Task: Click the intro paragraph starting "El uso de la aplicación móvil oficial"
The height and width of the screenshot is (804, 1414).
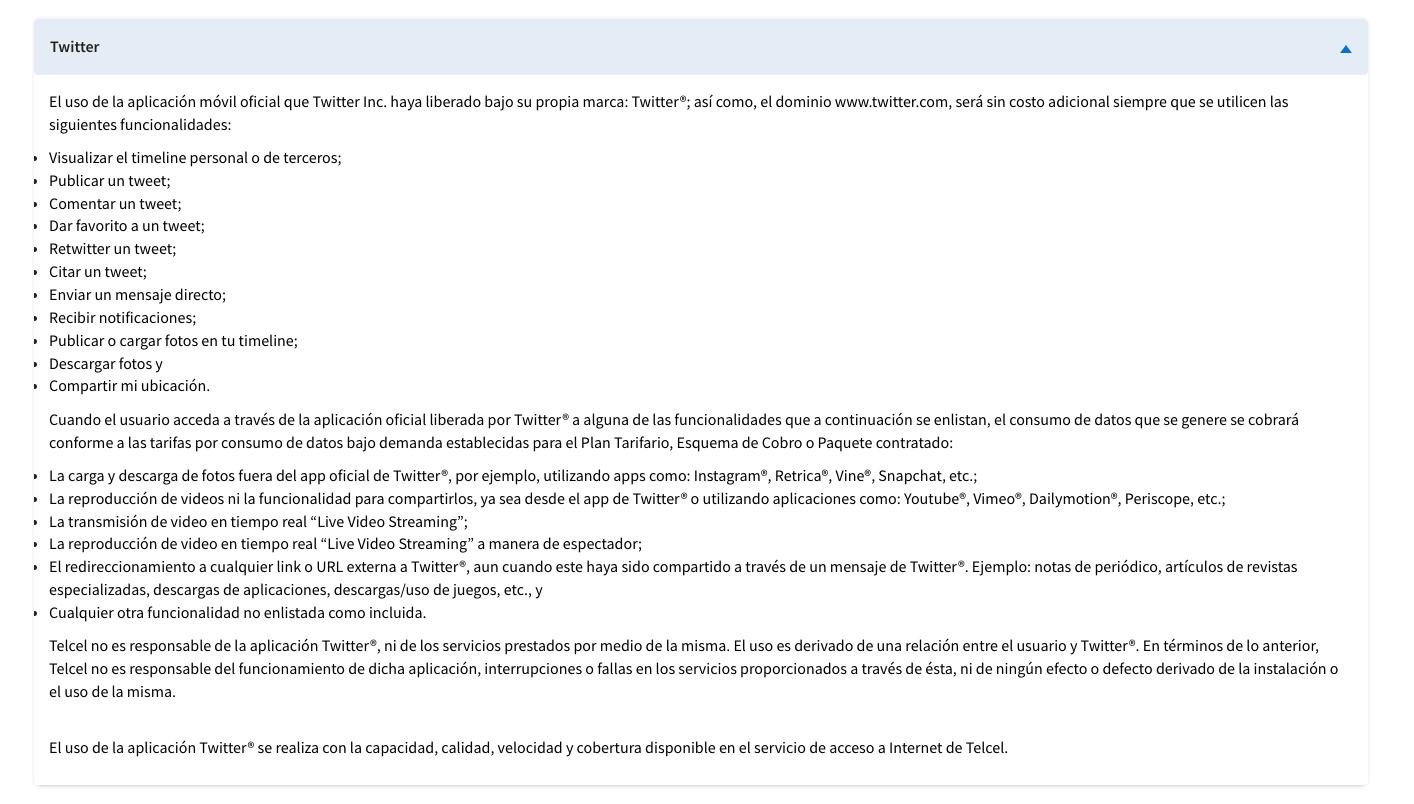Action: click(669, 114)
